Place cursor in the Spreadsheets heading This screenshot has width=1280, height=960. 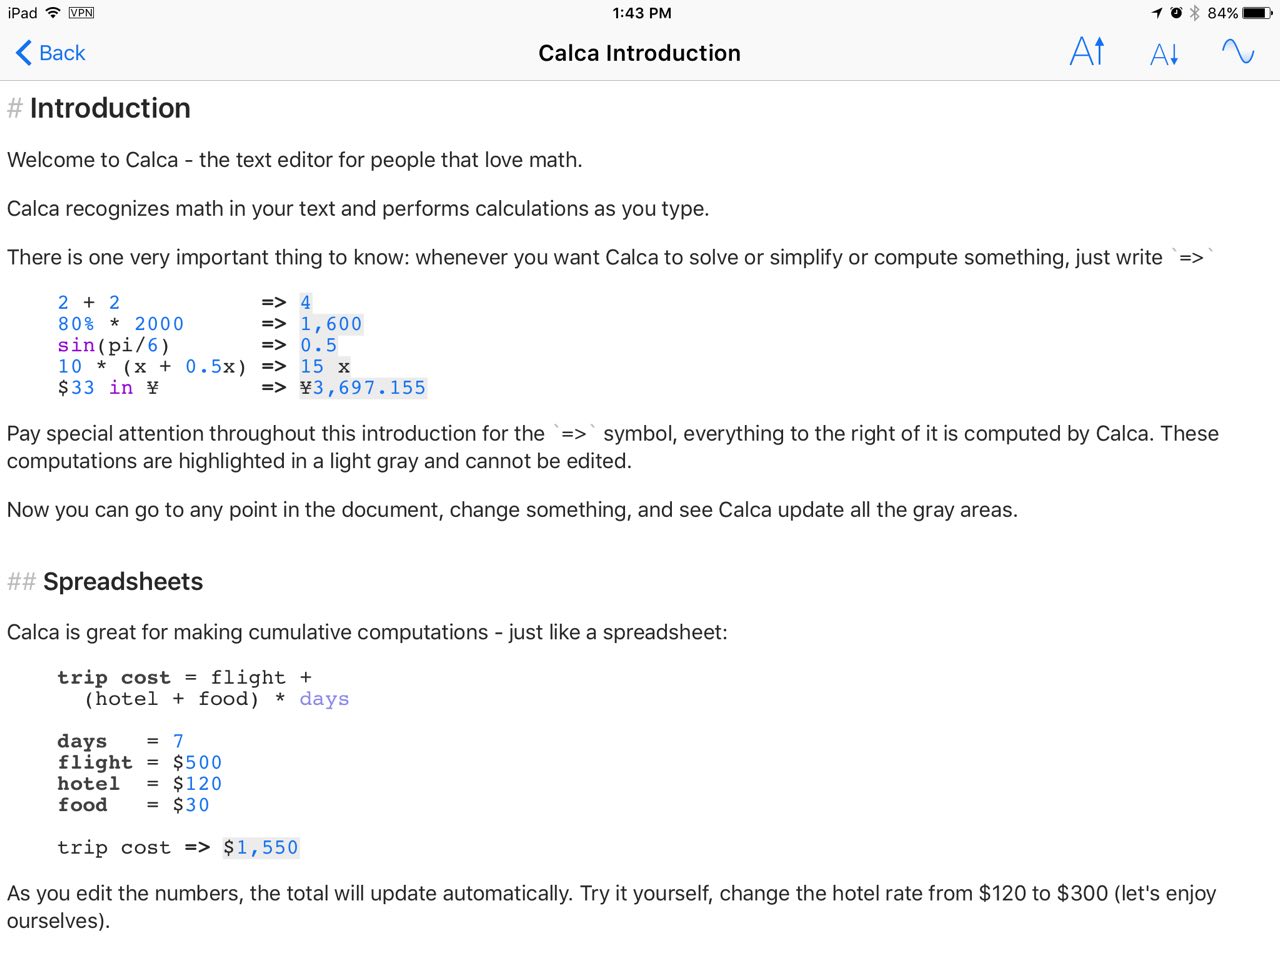[x=123, y=582]
